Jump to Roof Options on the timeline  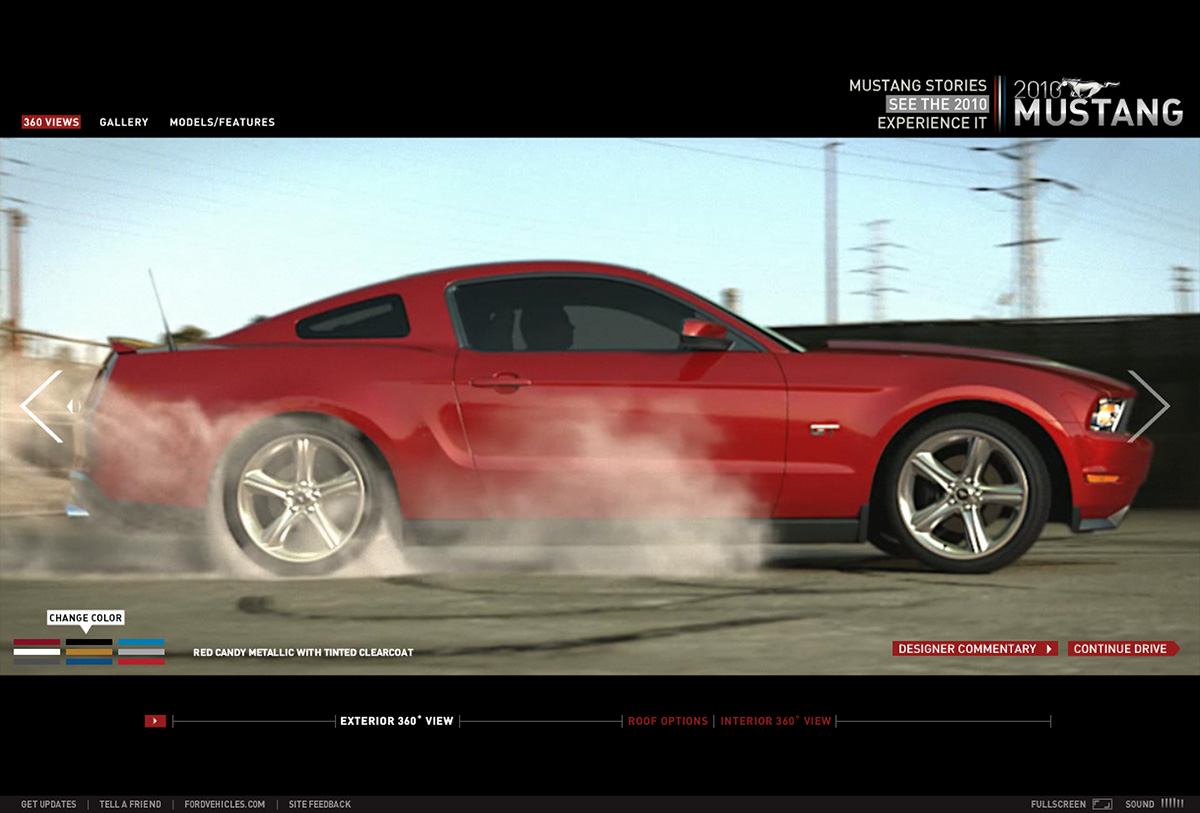click(668, 721)
